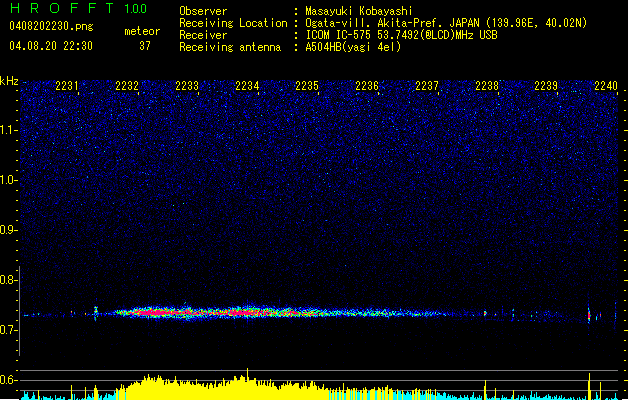Click the 2237 time marker
Image resolution: width=629 pixels, height=400 pixels.
427,86
